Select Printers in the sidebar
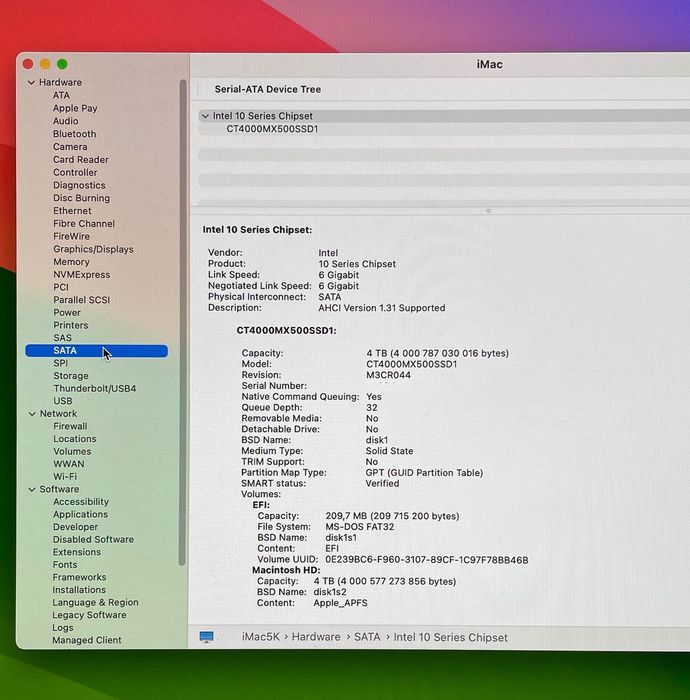This screenshot has height=700, width=690. pos(71,325)
